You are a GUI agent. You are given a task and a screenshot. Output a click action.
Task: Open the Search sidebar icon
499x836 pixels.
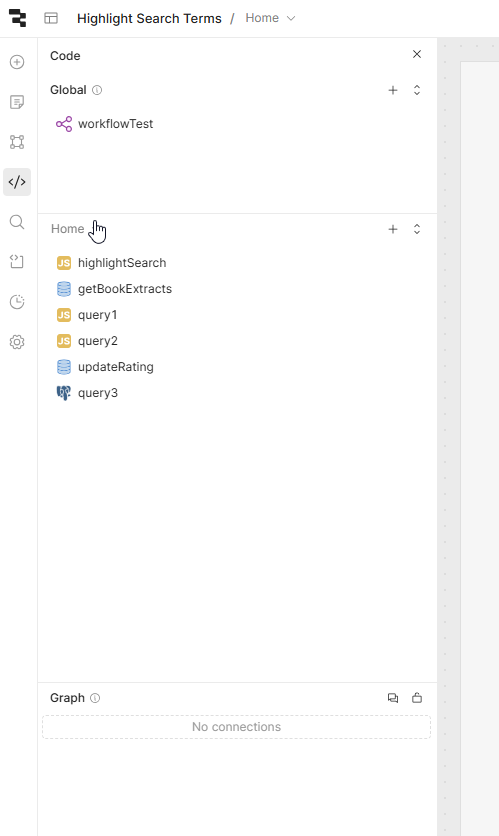[17, 222]
